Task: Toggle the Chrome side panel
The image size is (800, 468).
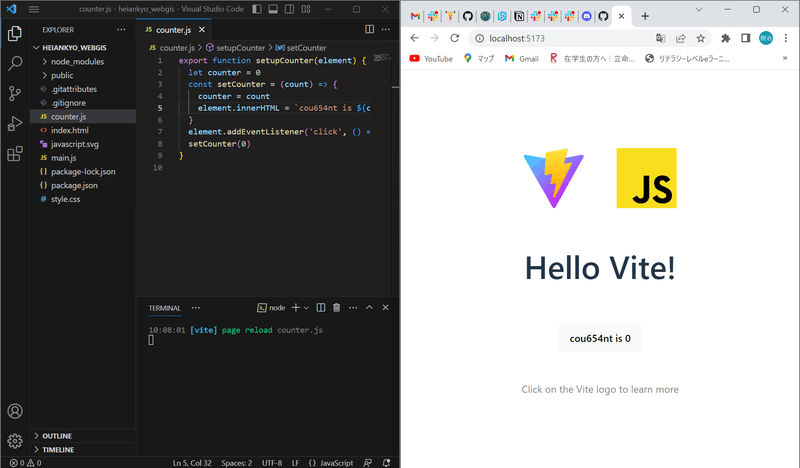Action: coord(745,38)
